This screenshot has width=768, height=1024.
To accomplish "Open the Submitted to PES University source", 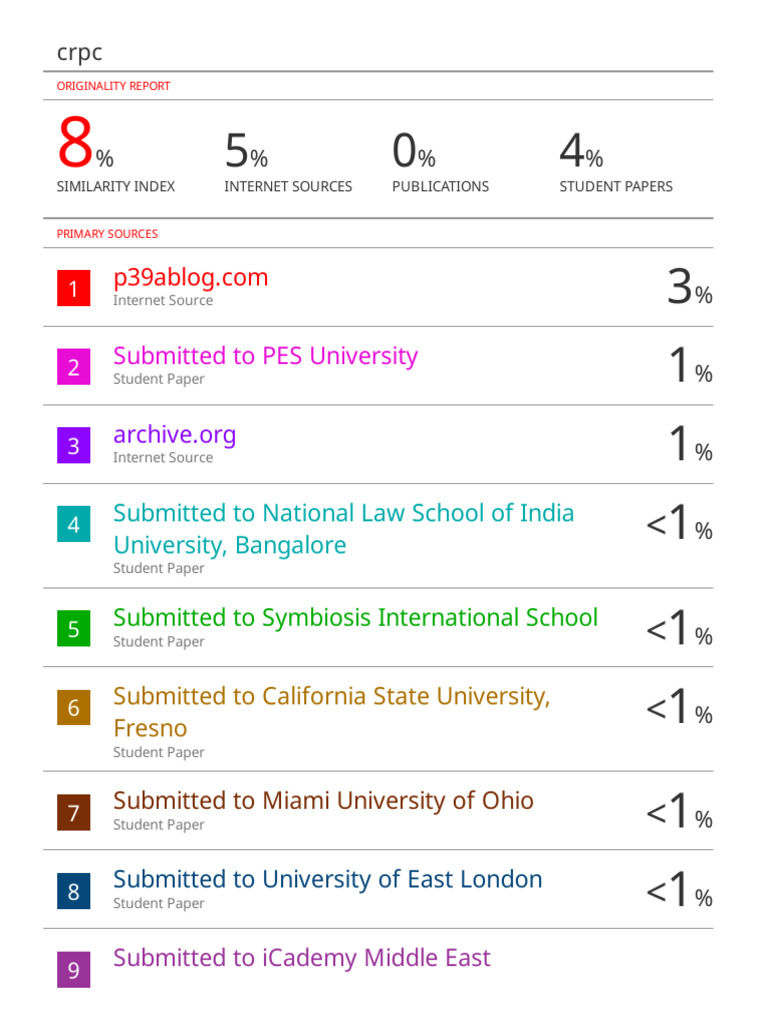I will coord(265,356).
